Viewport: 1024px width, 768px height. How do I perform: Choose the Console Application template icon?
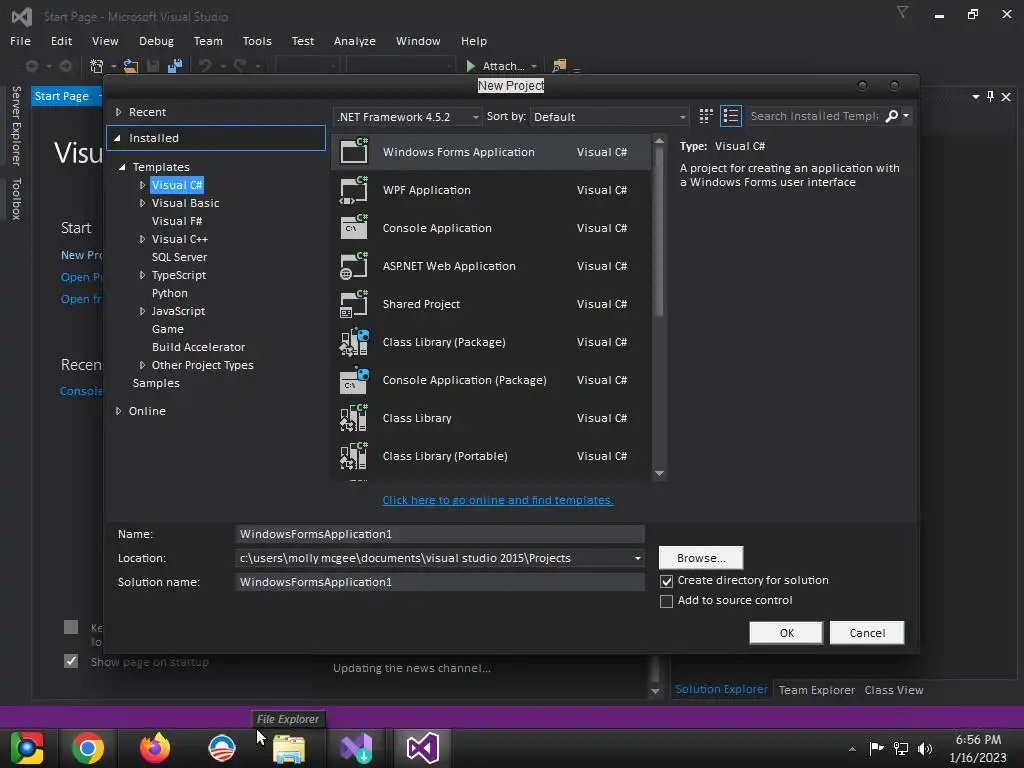354,227
